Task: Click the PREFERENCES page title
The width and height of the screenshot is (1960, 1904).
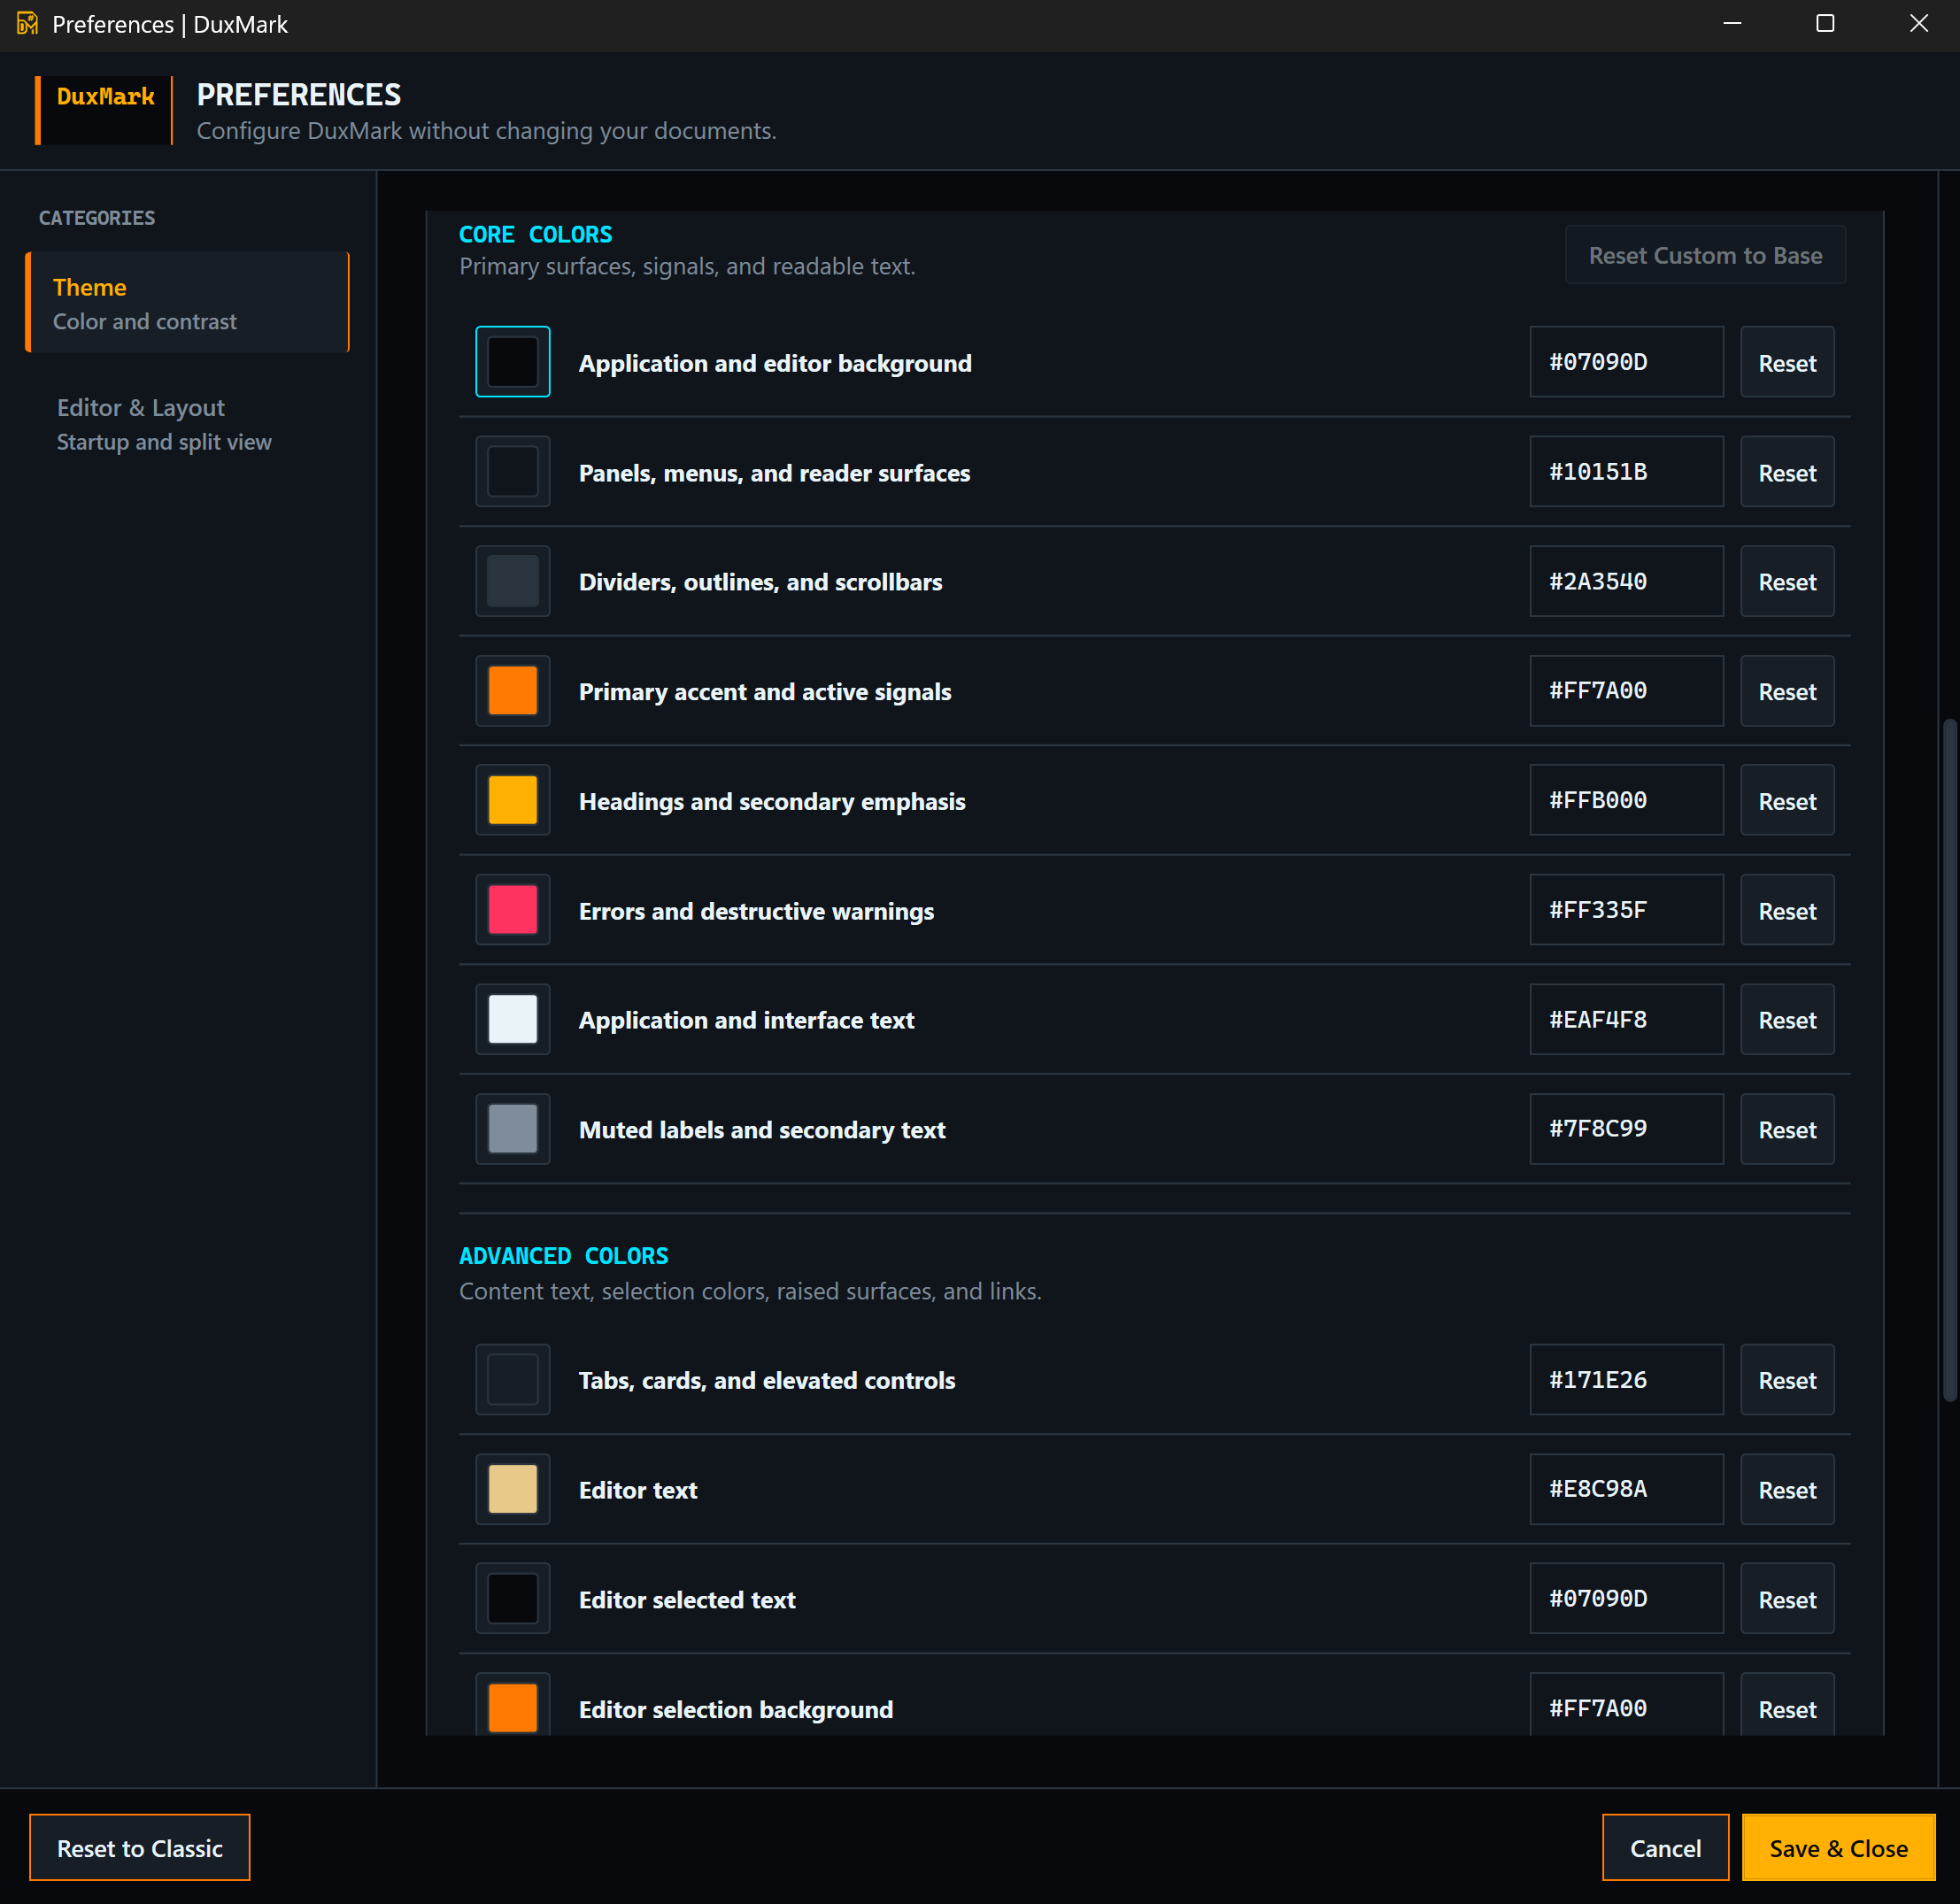Action: [299, 95]
